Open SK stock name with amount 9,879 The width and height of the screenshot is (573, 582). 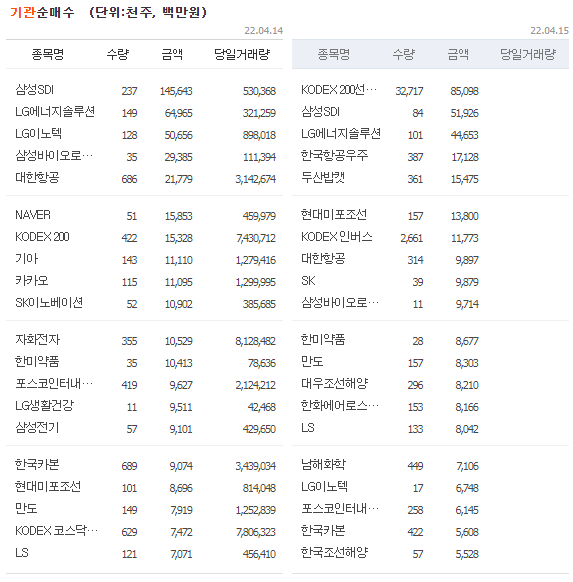click(x=308, y=281)
